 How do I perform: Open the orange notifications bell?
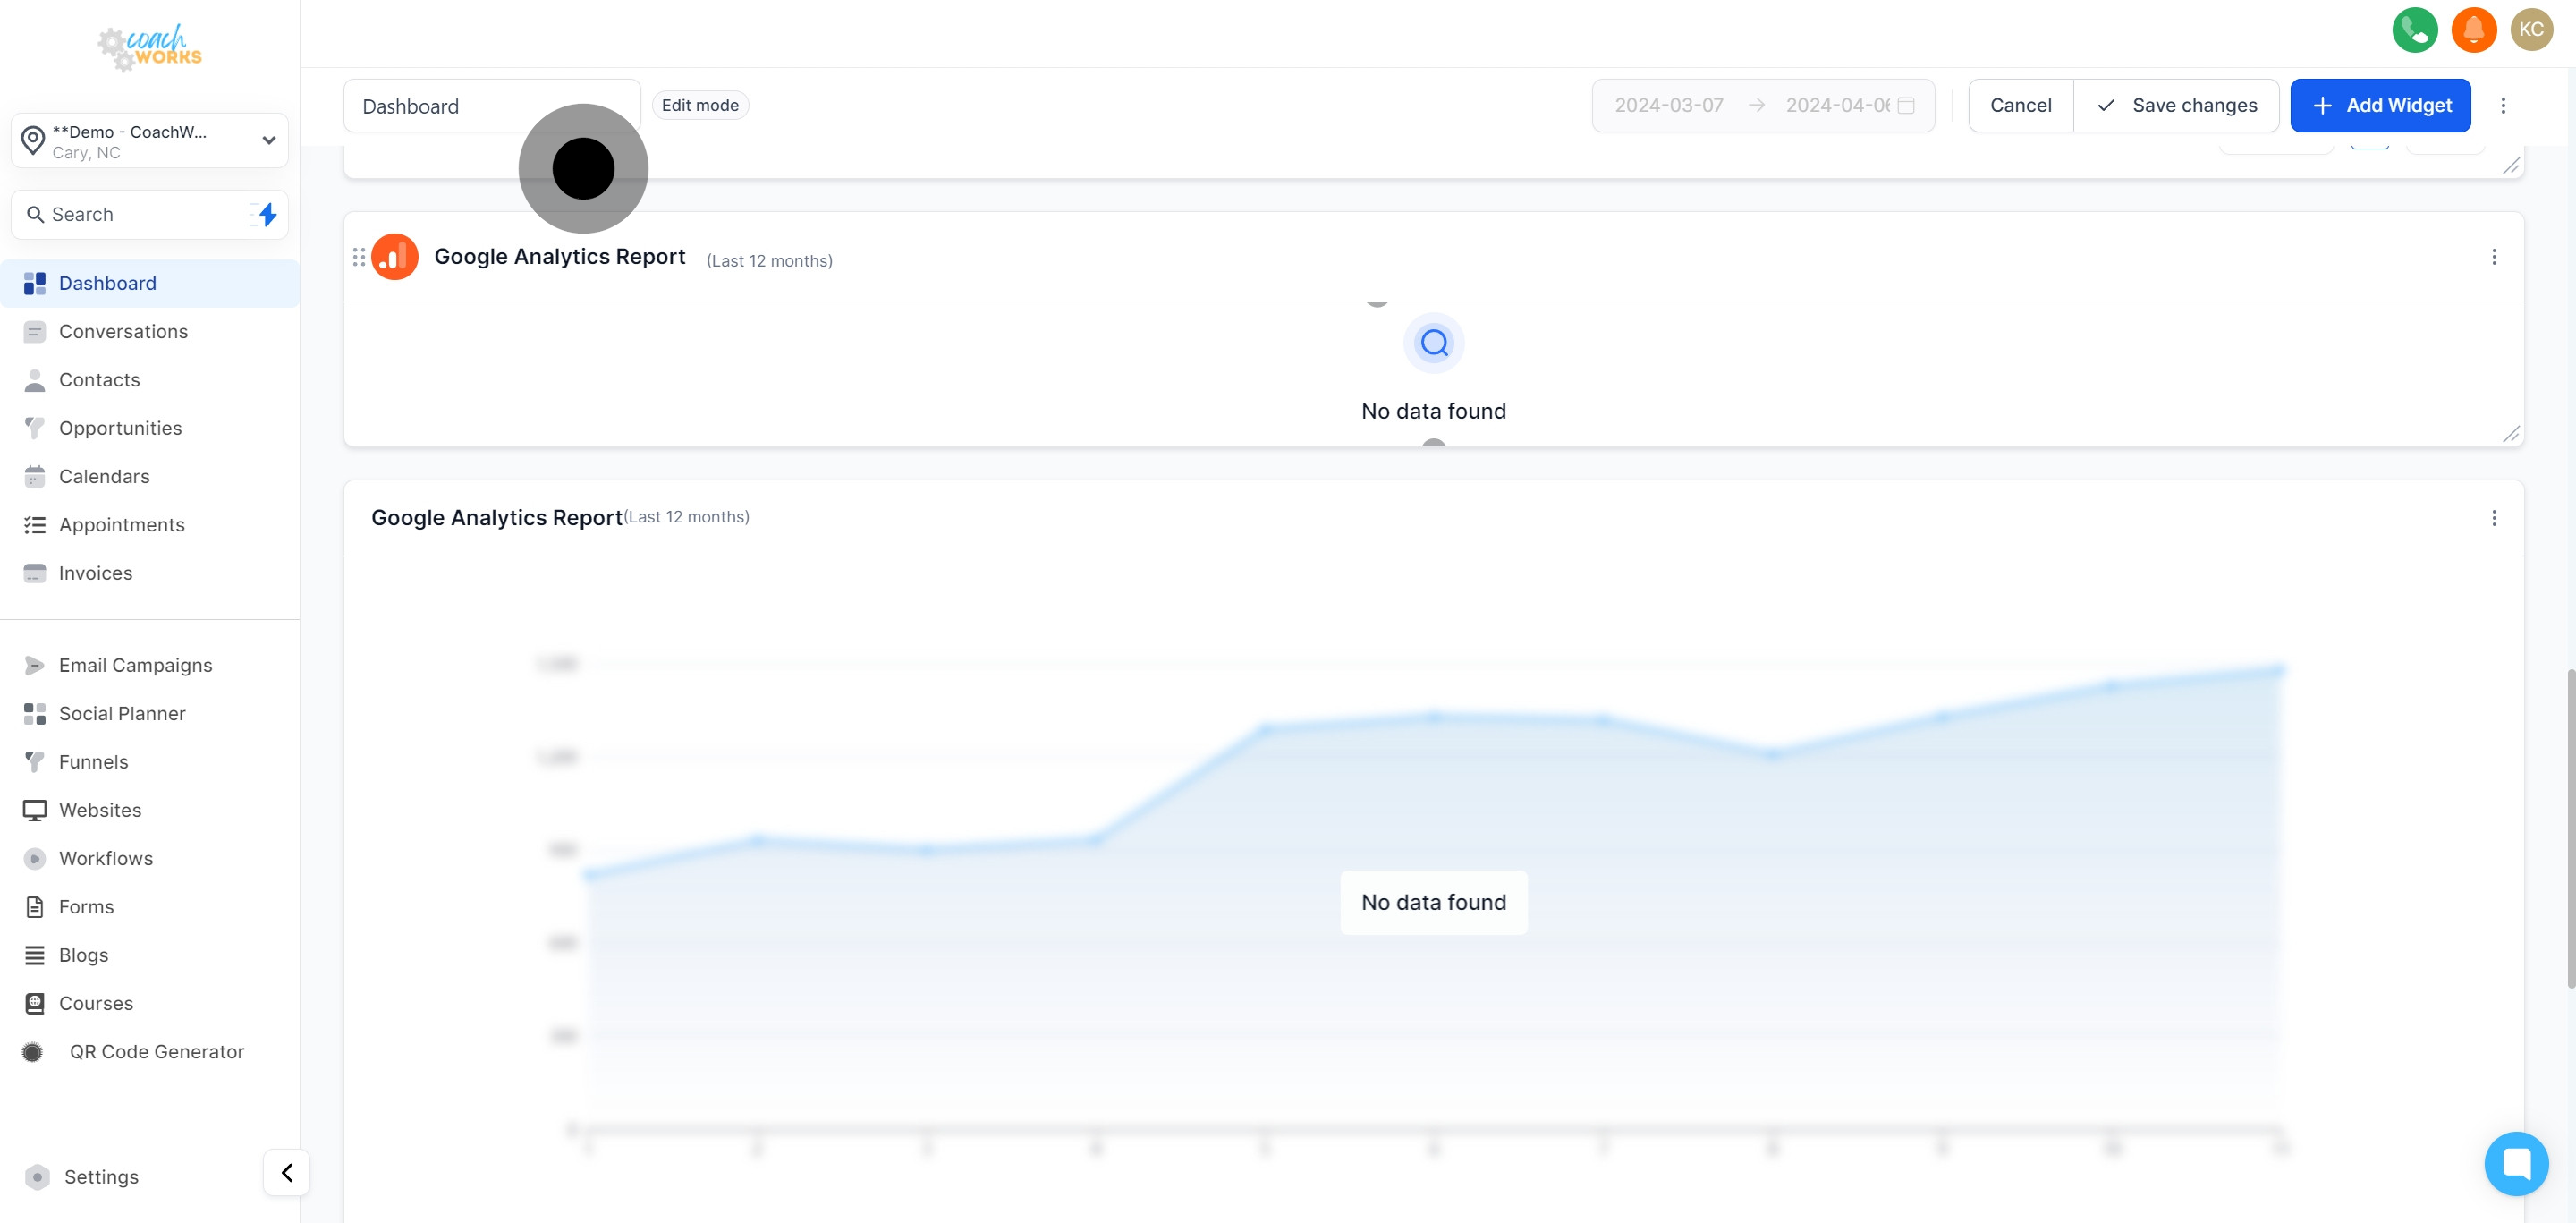[2473, 29]
